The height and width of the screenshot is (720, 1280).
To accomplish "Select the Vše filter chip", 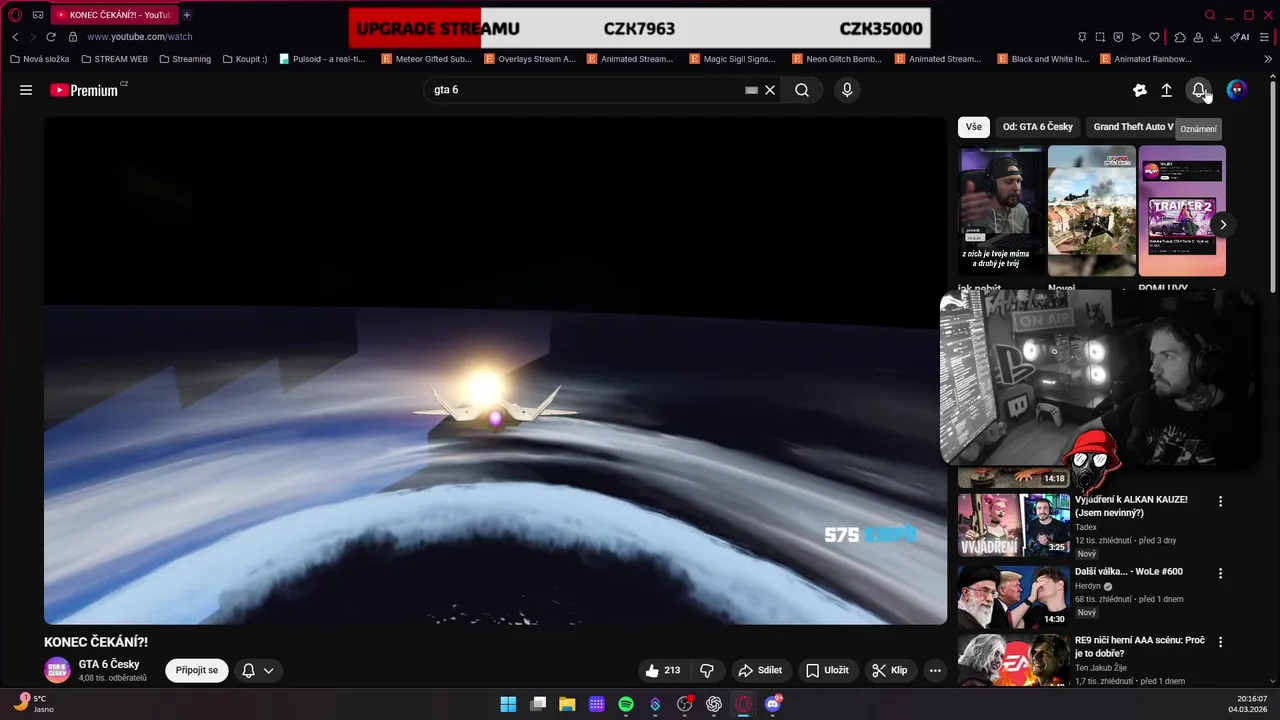I will [x=974, y=127].
